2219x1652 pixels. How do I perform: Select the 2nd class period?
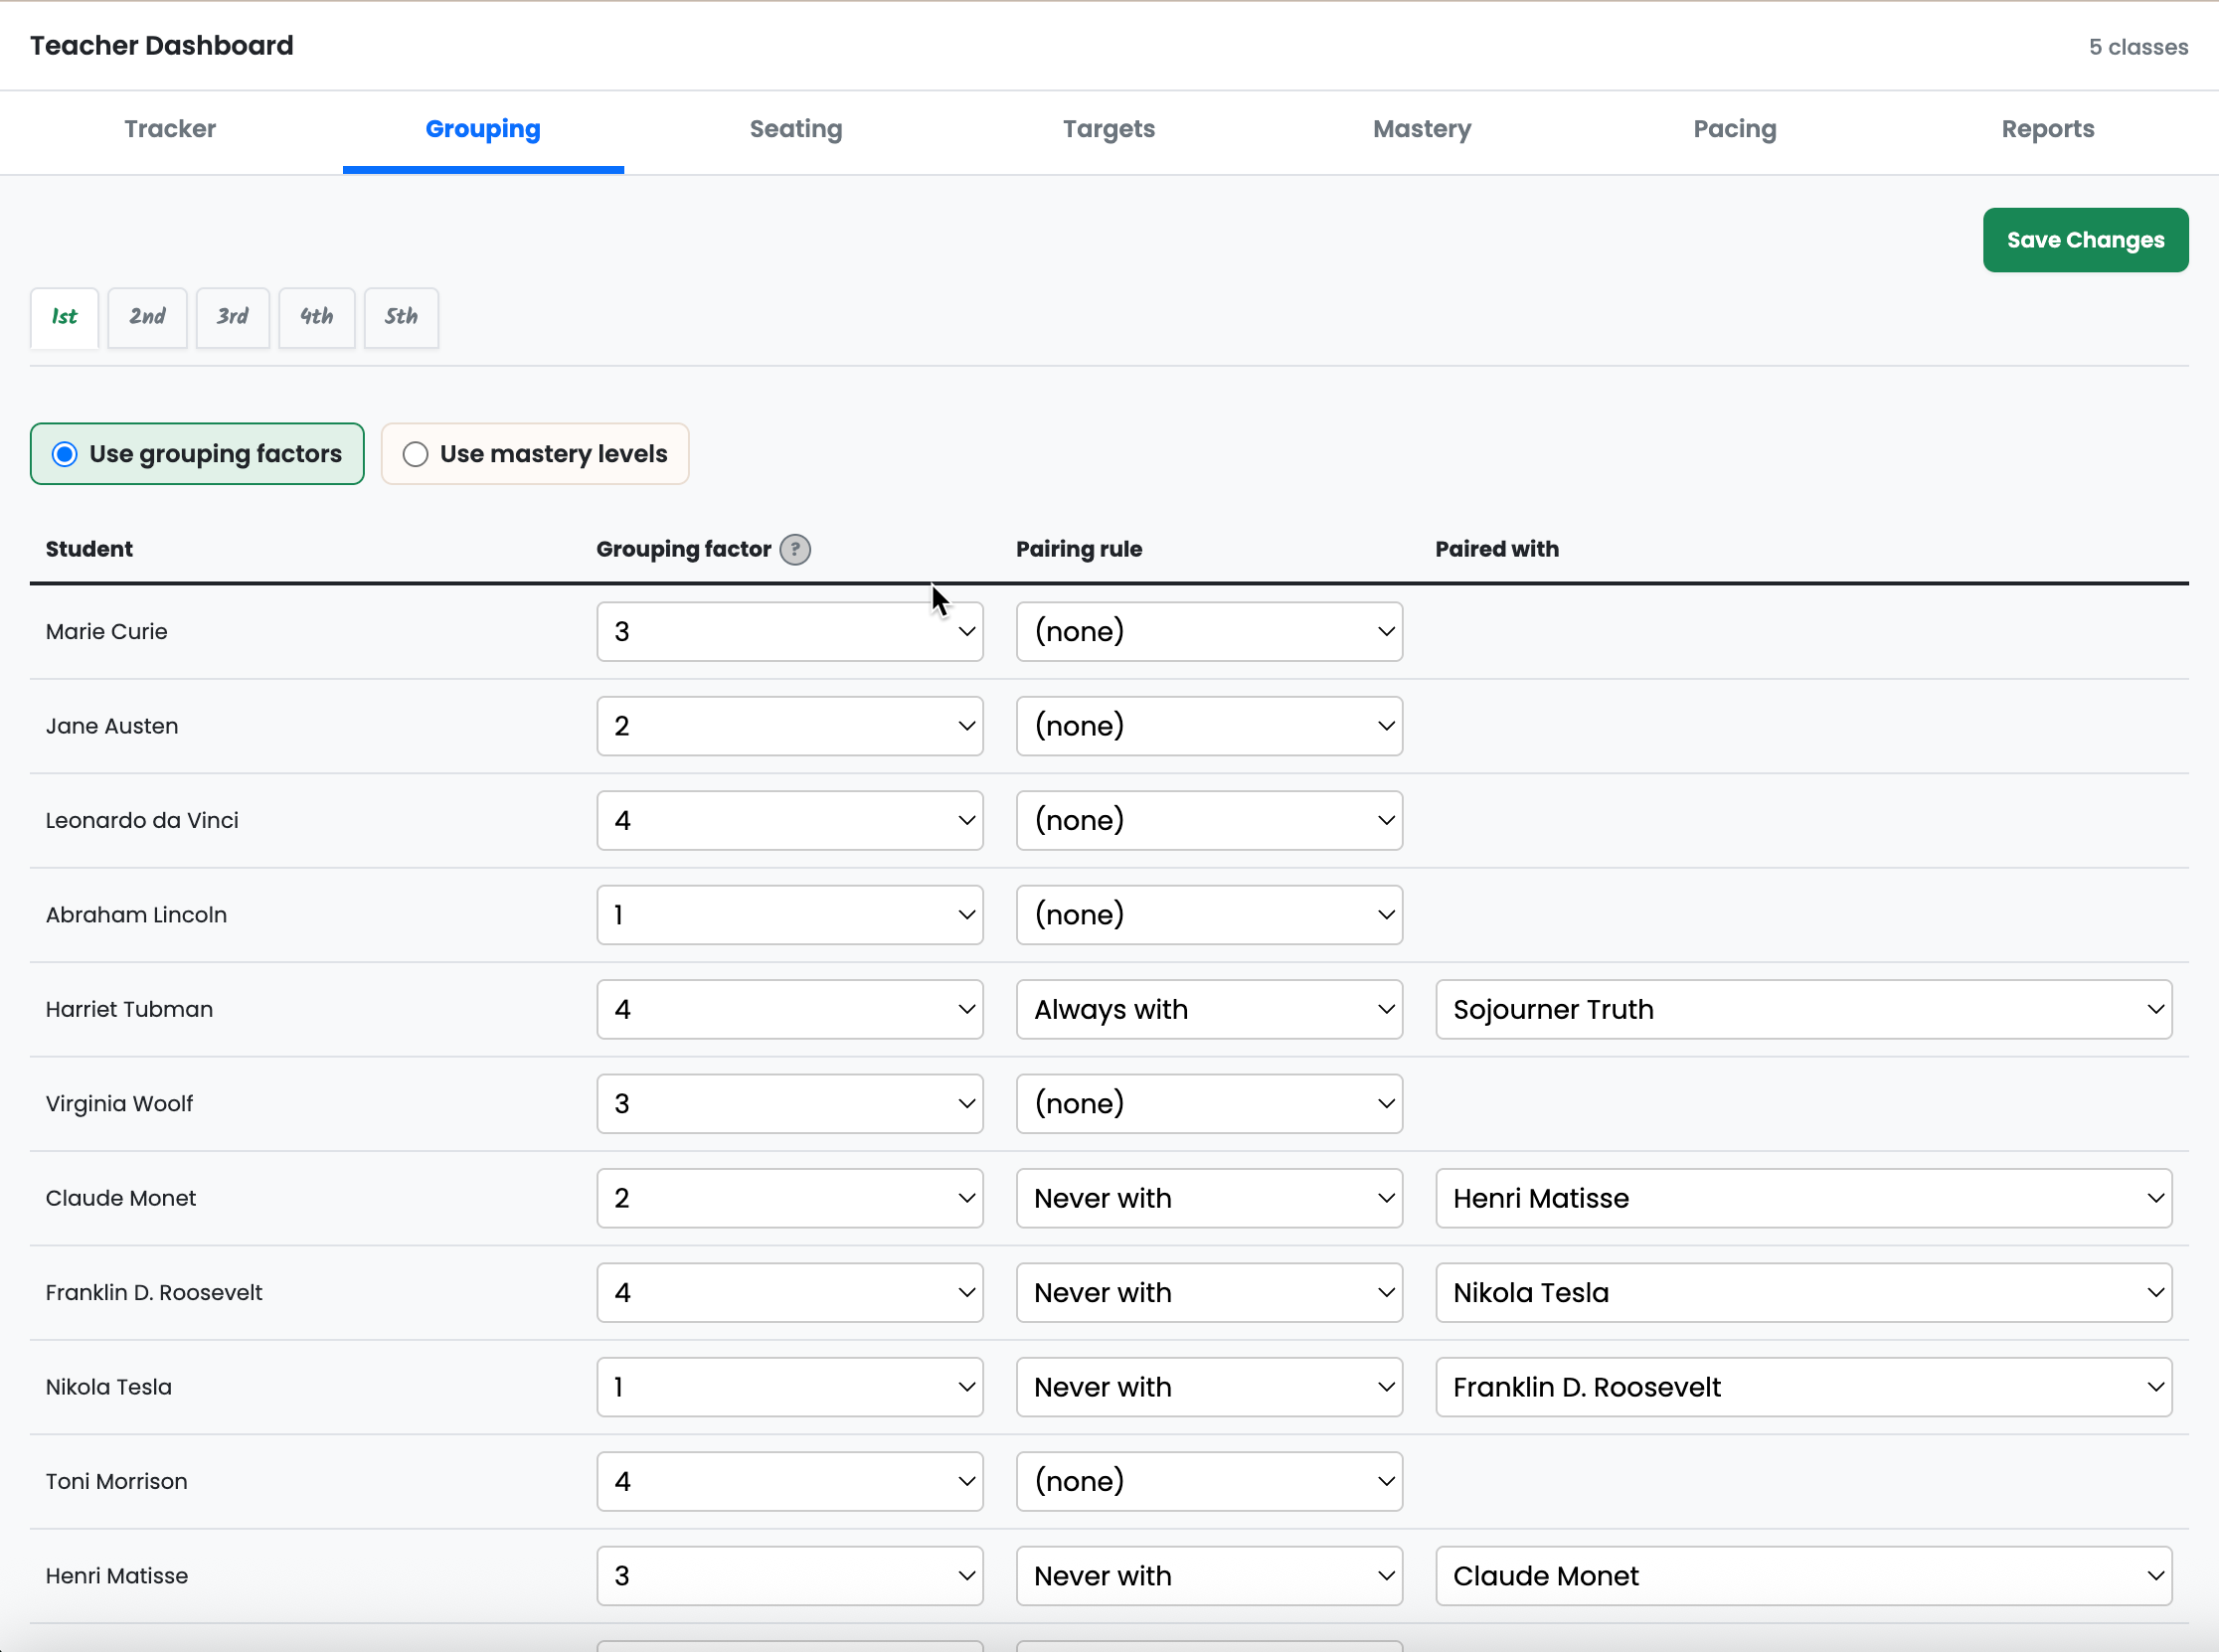(147, 317)
